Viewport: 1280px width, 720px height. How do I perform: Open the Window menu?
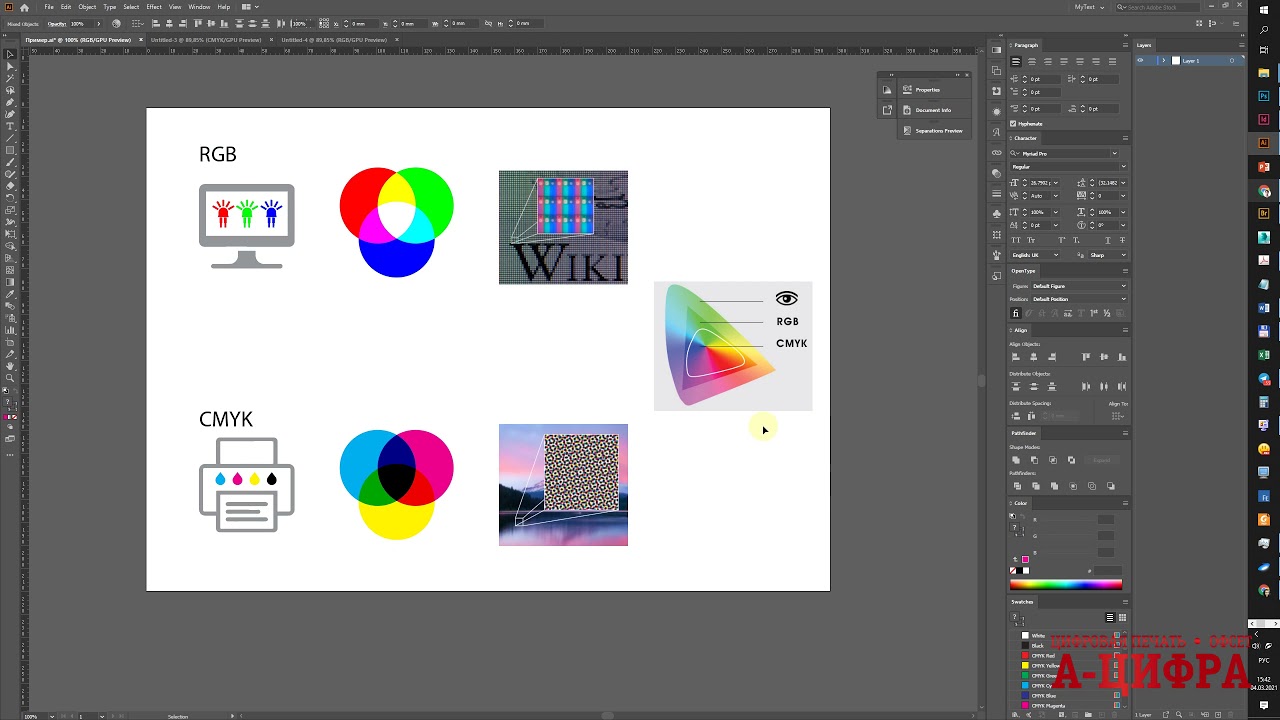coord(199,7)
